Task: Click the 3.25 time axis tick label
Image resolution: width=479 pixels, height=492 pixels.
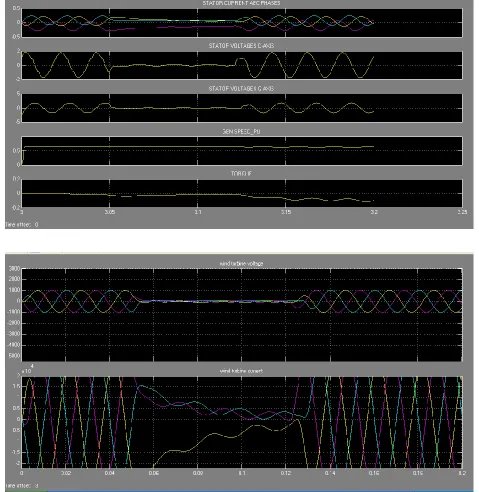Action: [x=462, y=212]
